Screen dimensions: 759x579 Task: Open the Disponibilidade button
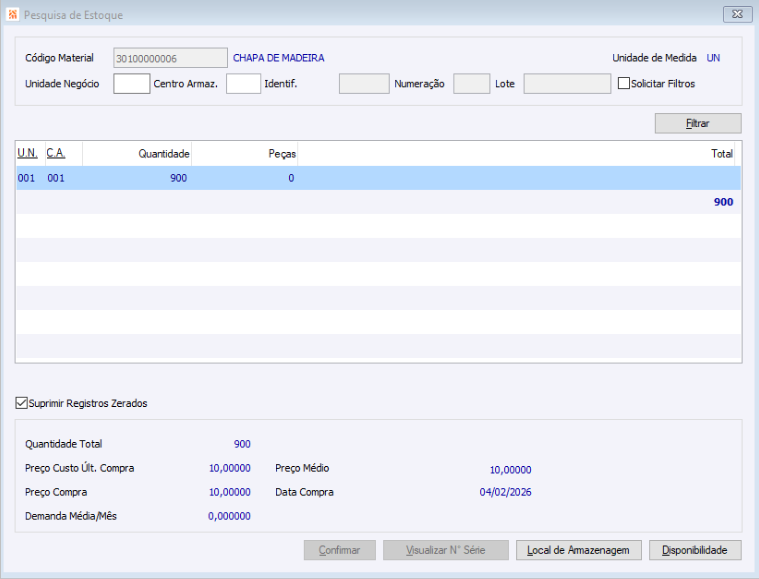pos(695,550)
